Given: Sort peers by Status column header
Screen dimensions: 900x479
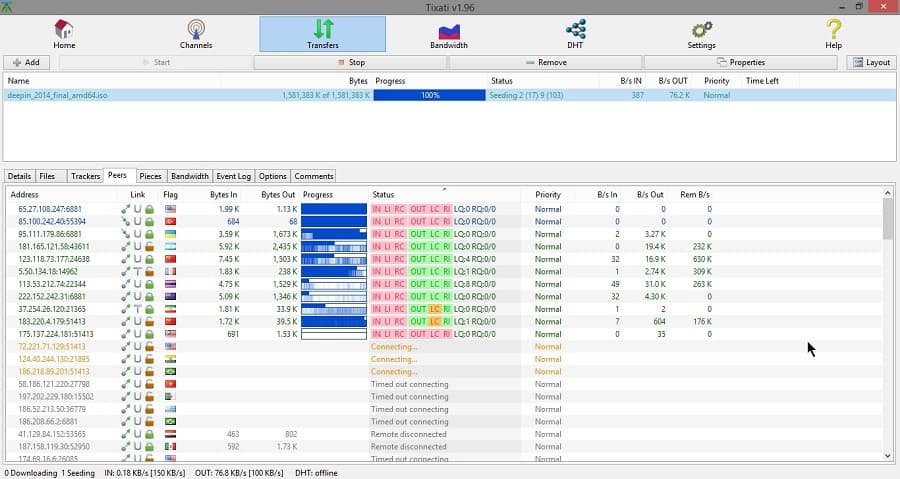Looking at the screenshot, I should coord(384,195).
